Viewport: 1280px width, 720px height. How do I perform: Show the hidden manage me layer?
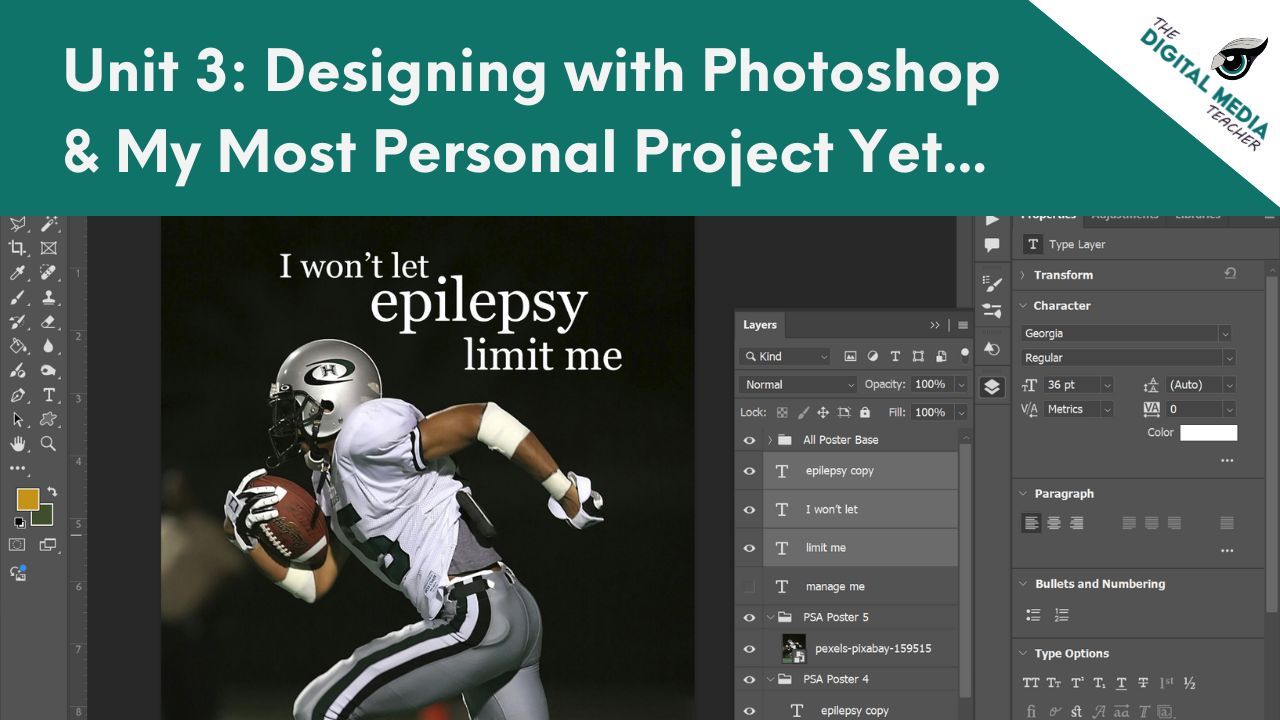[749, 587]
